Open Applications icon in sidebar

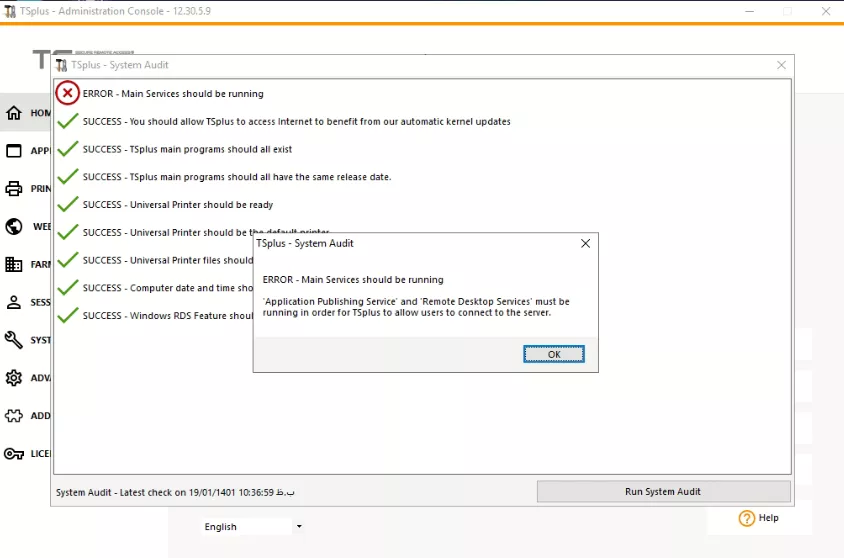click(13, 151)
